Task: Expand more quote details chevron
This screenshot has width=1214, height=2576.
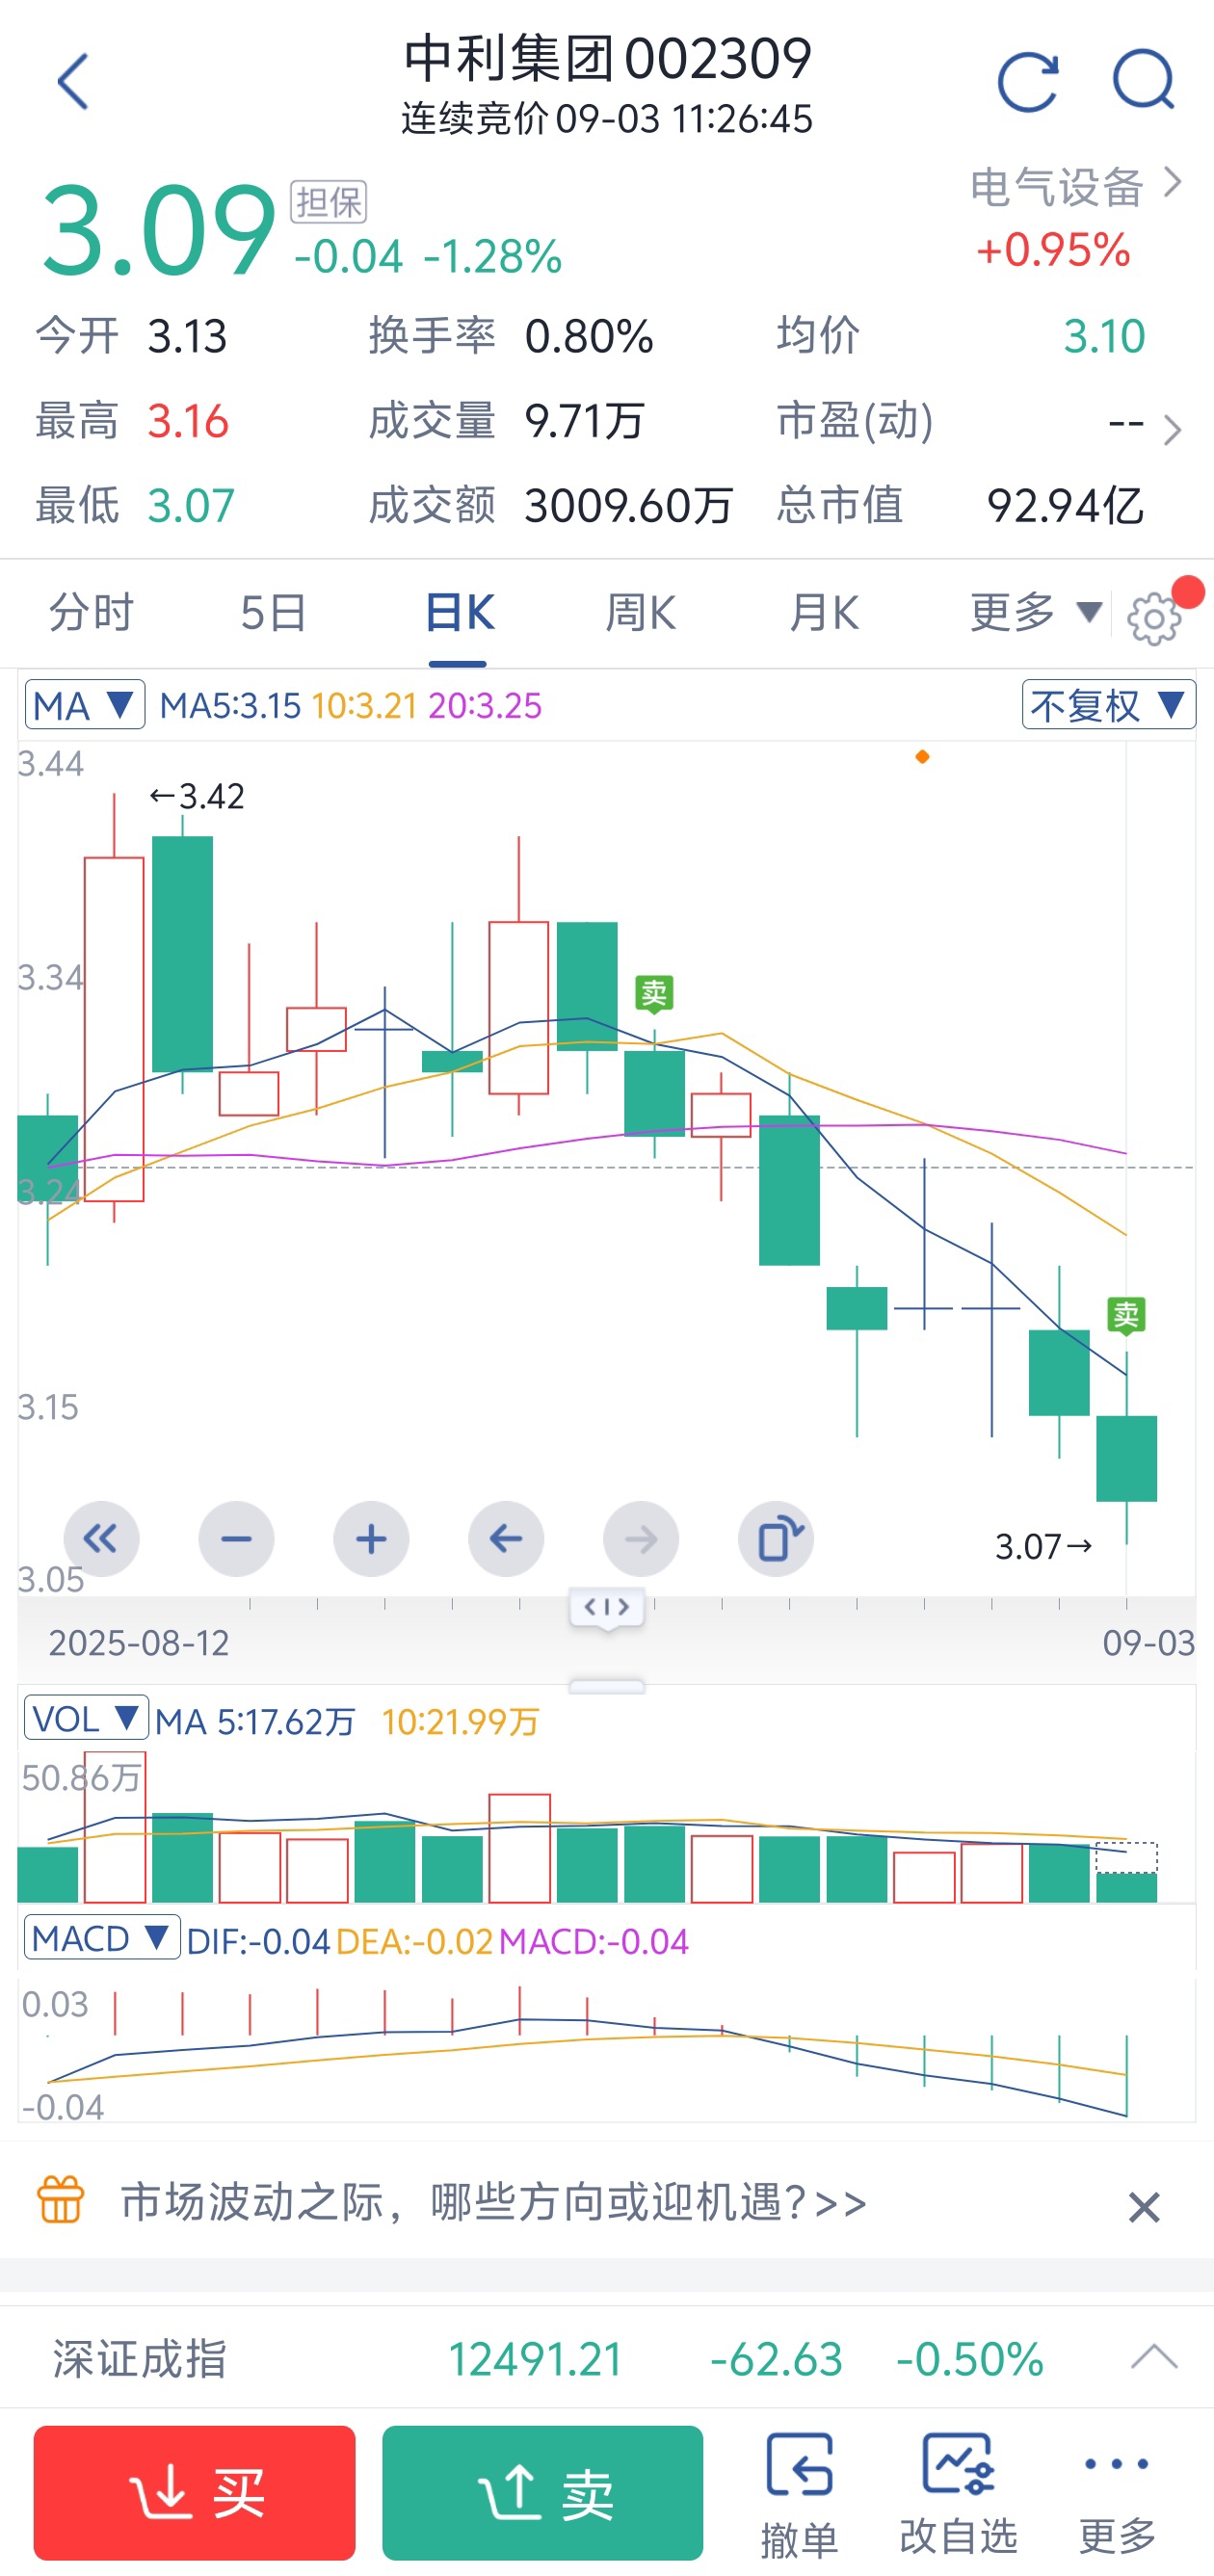Action: pos(1172,431)
